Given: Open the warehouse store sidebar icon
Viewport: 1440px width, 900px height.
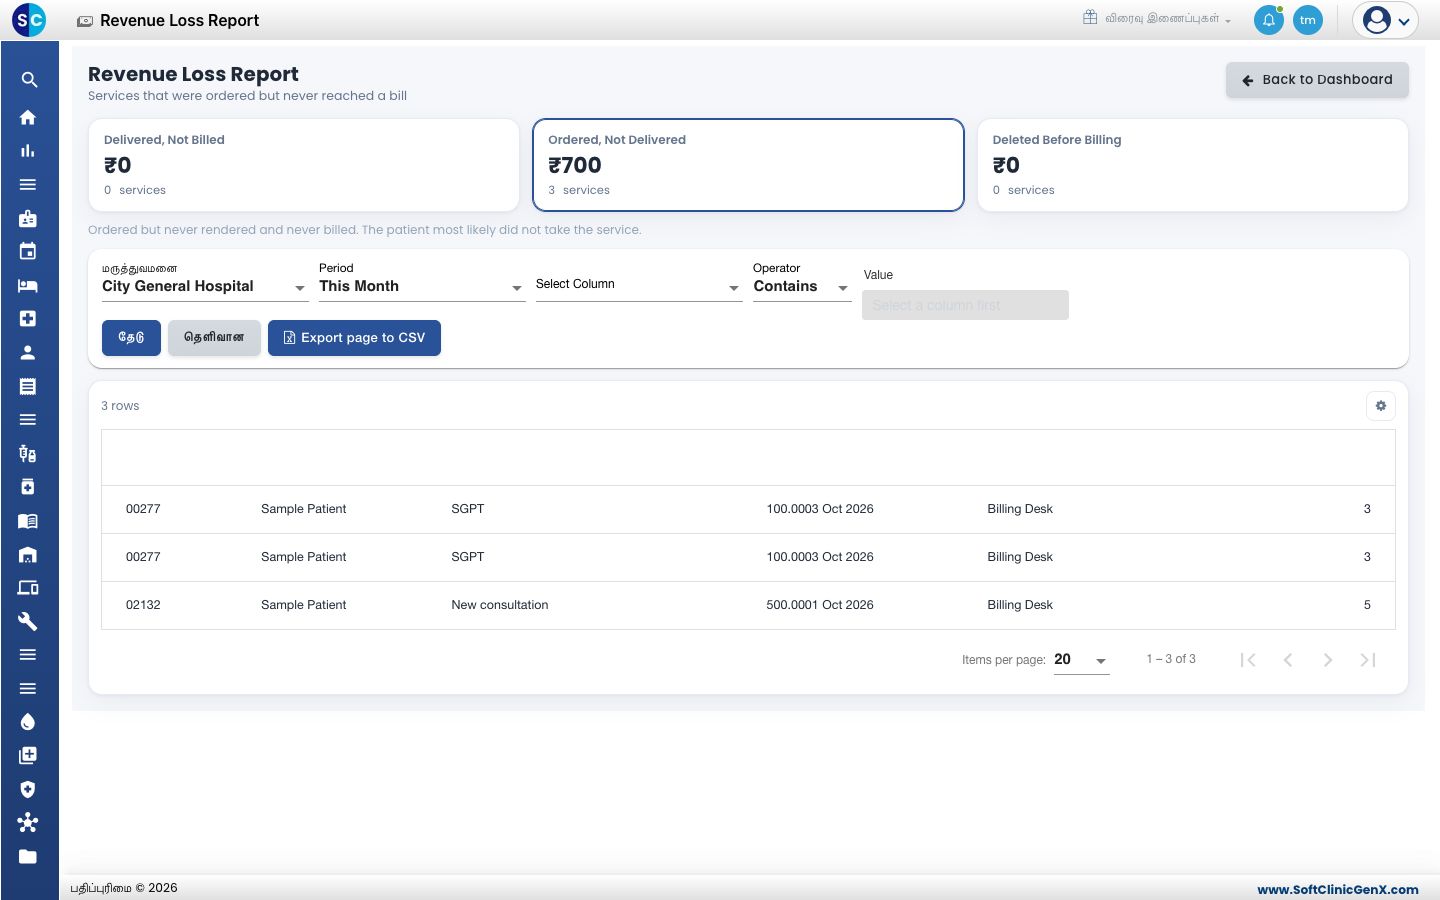Looking at the screenshot, I should point(28,555).
